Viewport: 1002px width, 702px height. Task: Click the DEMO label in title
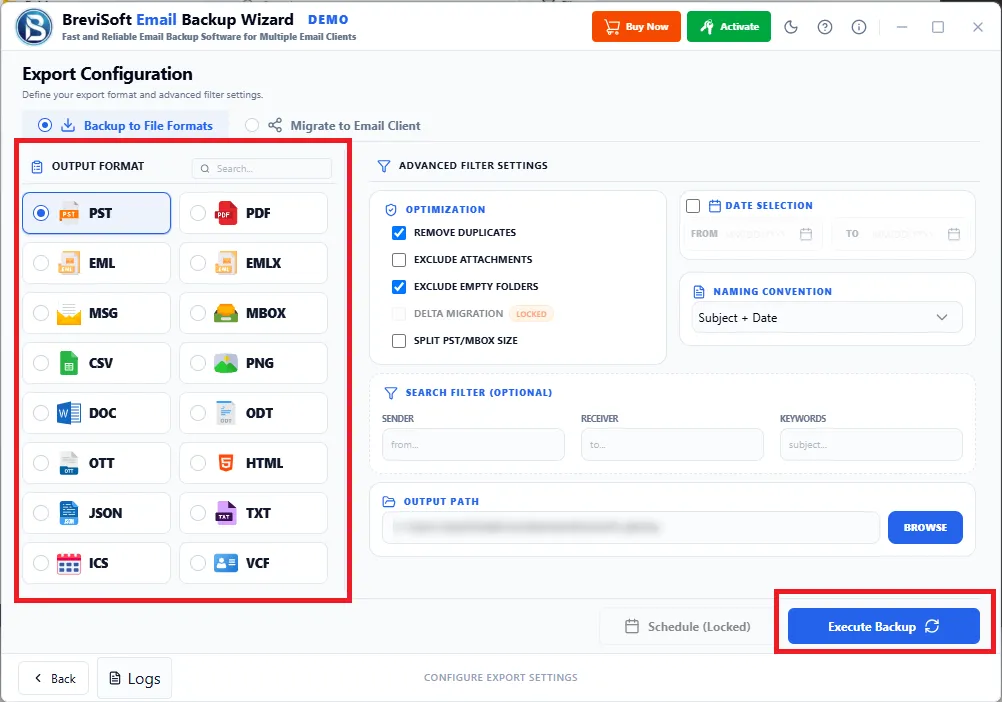328,20
